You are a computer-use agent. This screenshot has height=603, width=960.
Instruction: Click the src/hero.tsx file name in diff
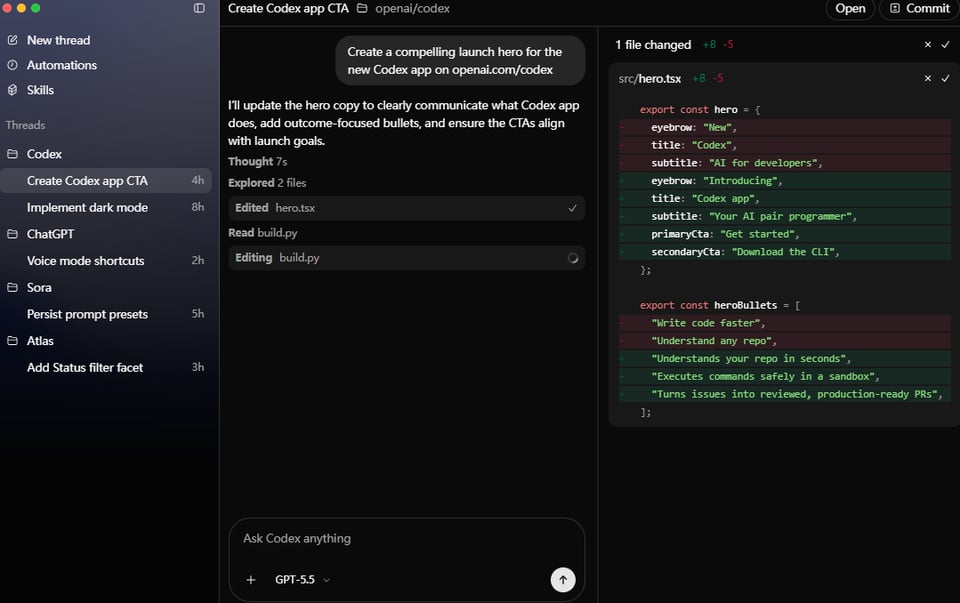tap(650, 78)
